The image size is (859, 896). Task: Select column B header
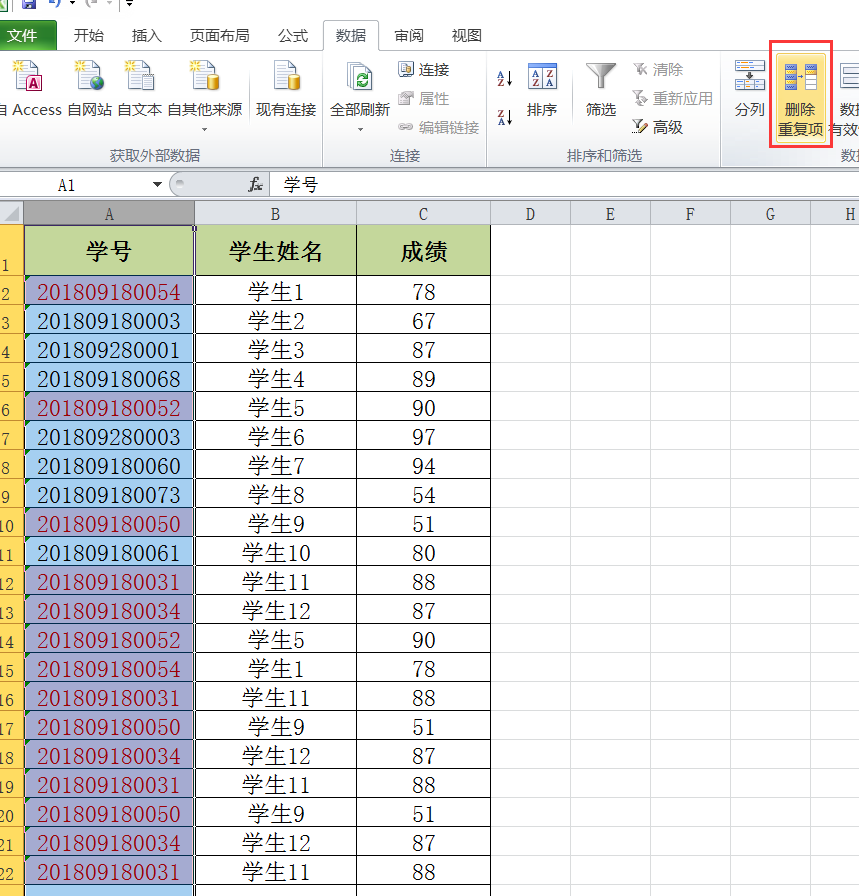[x=275, y=214]
